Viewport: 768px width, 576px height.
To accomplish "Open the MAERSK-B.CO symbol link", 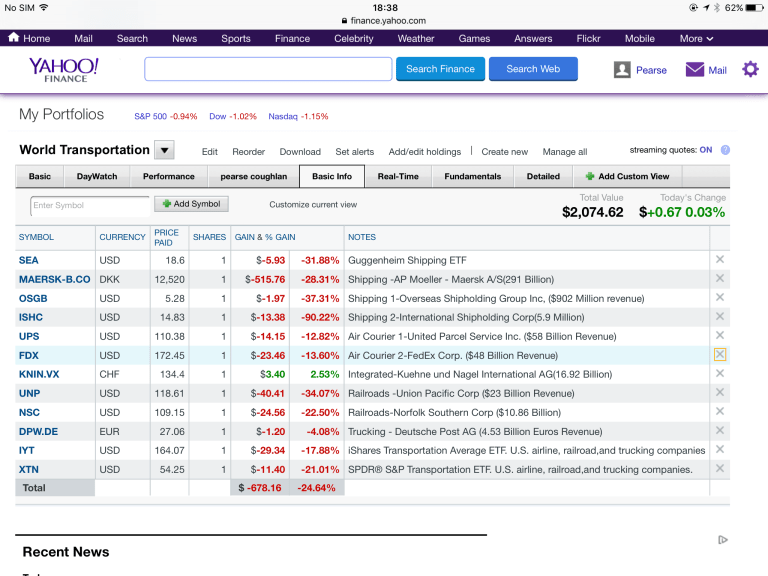I will [54, 279].
